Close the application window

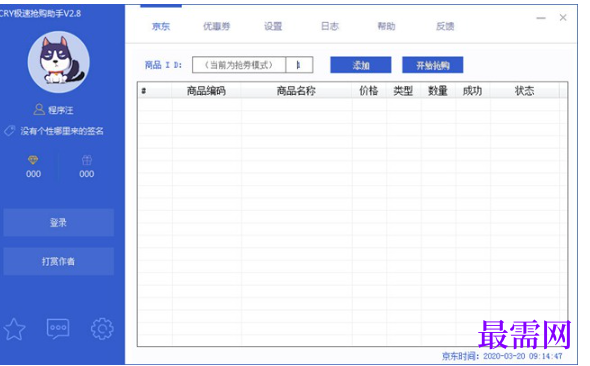(563, 17)
